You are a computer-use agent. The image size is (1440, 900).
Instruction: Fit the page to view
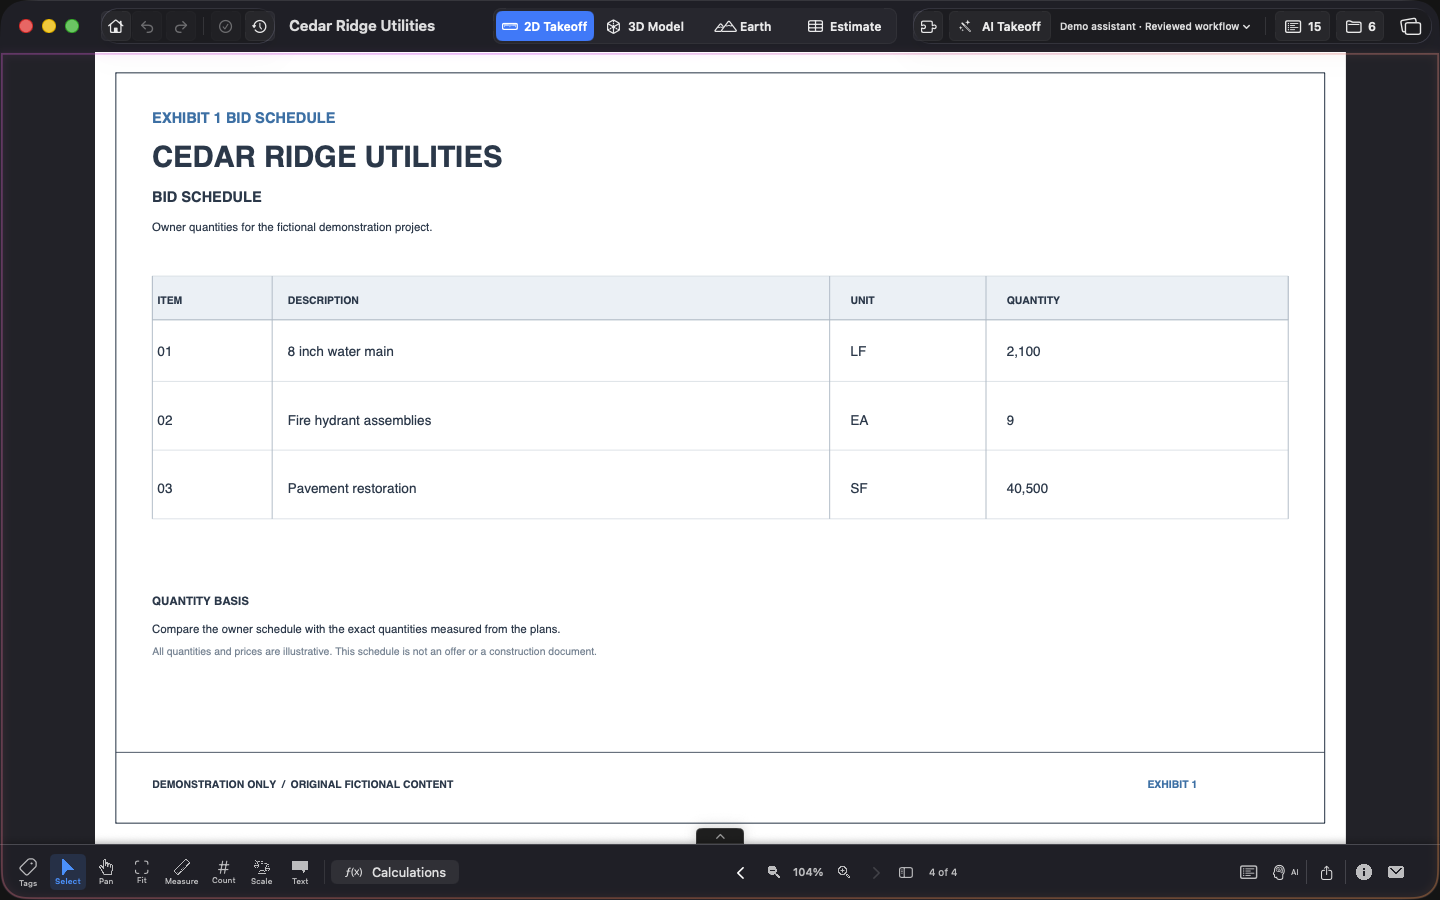(x=142, y=872)
